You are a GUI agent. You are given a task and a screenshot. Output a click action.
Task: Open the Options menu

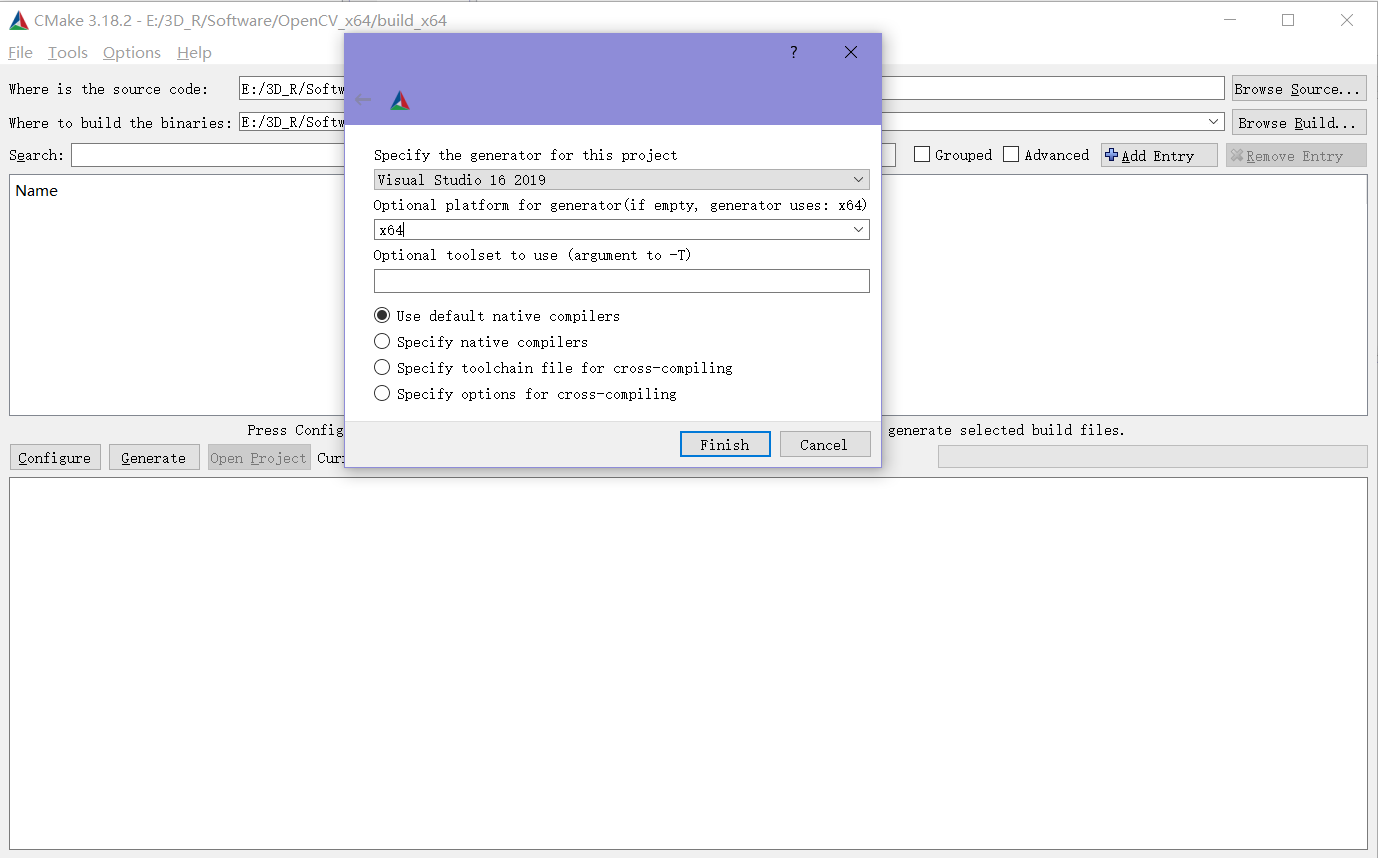pyautogui.click(x=131, y=52)
